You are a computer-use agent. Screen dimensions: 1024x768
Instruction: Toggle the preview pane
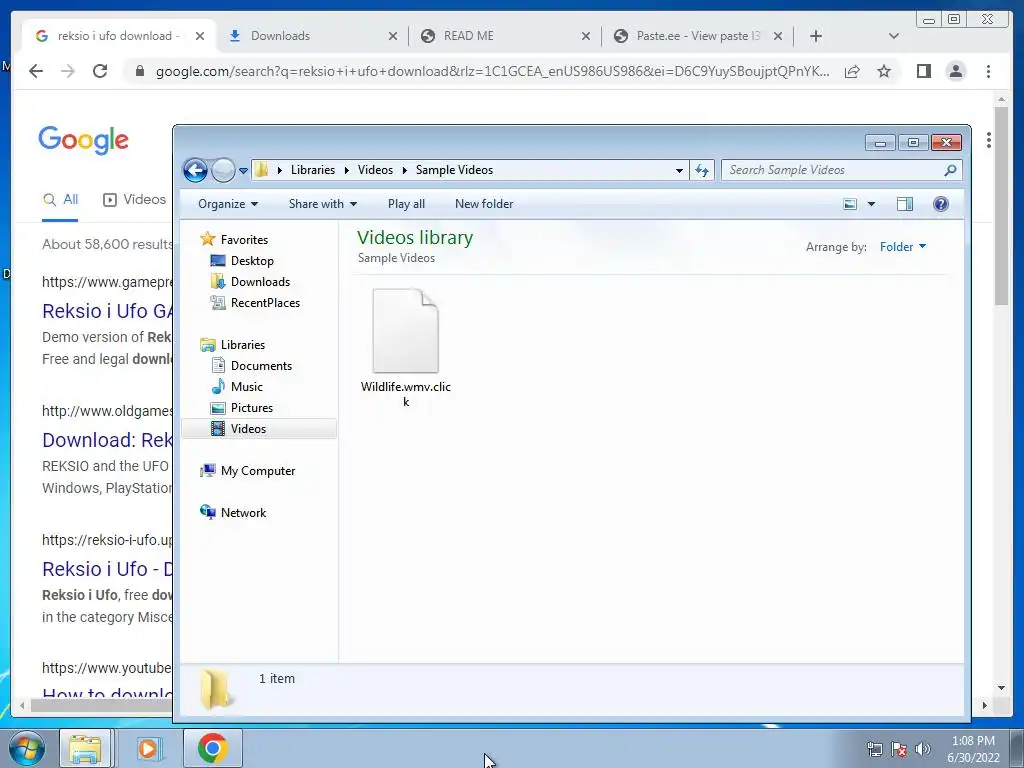[x=904, y=204]
